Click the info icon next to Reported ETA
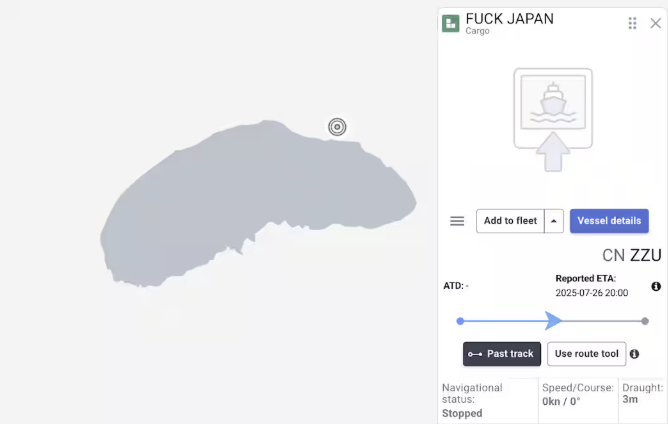This screenshot has height=424, width=668. coord(656,287)
